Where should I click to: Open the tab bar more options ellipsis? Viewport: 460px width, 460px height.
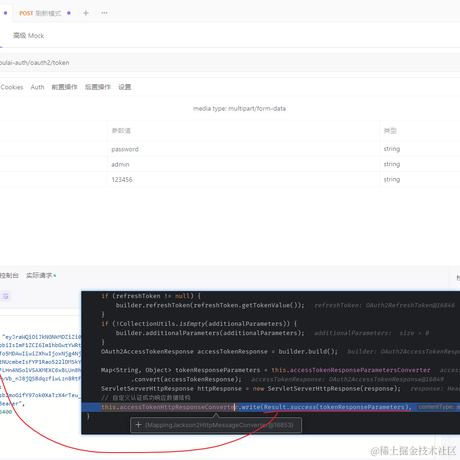point(104,13)
